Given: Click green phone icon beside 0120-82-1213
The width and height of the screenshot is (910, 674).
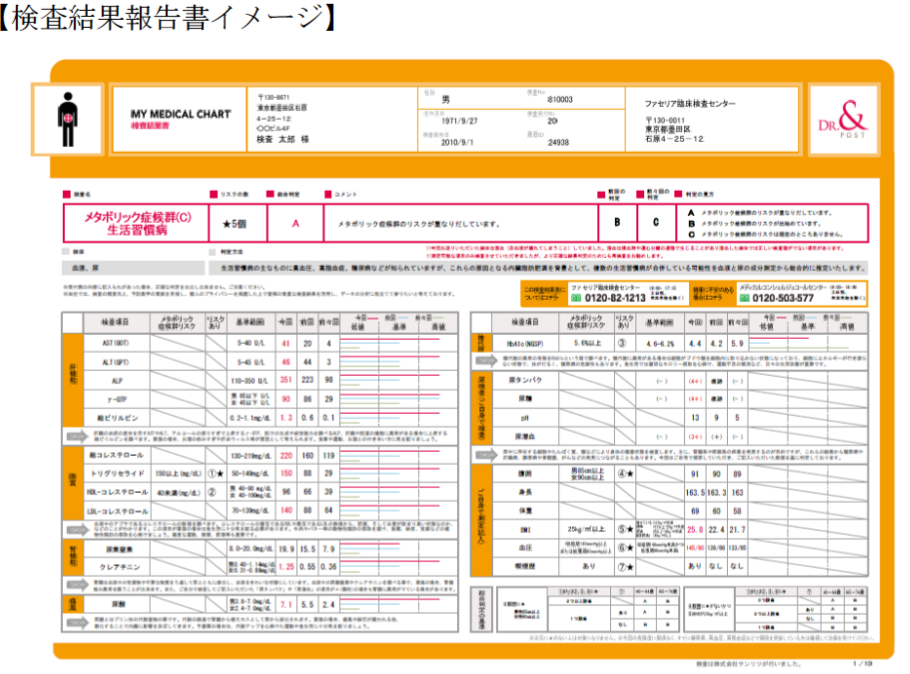Looking at the screenshot, I should pos(577,297).
